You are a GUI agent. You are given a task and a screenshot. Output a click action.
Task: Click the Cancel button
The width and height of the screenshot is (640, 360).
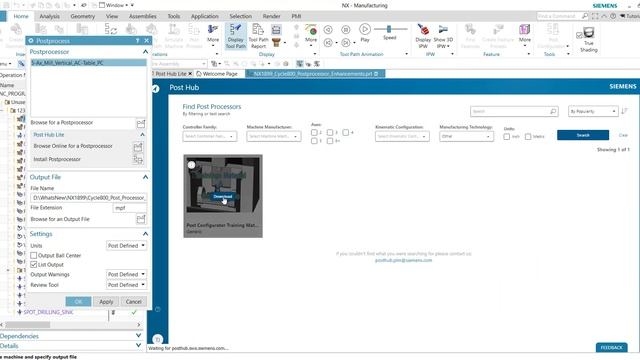click(133, 302)
